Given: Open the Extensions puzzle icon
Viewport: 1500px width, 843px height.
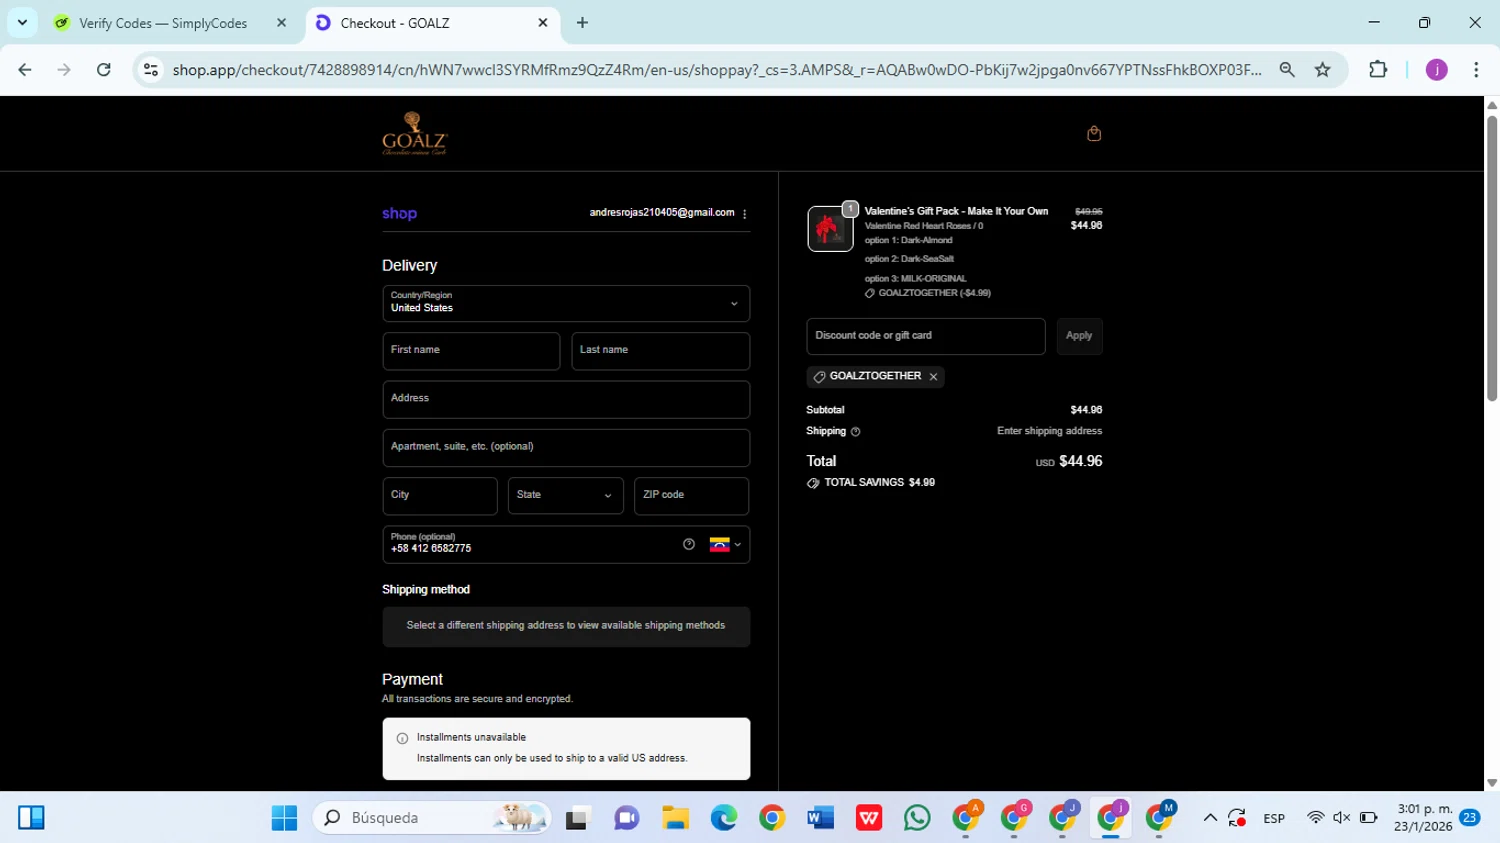Looking at the screenshot, I should click(x=1378, y=70).
